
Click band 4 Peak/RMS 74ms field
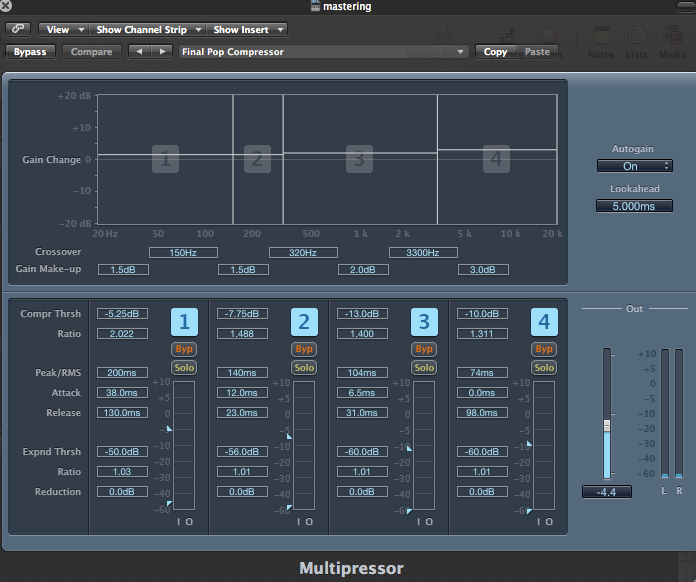(x=482, y=372)
